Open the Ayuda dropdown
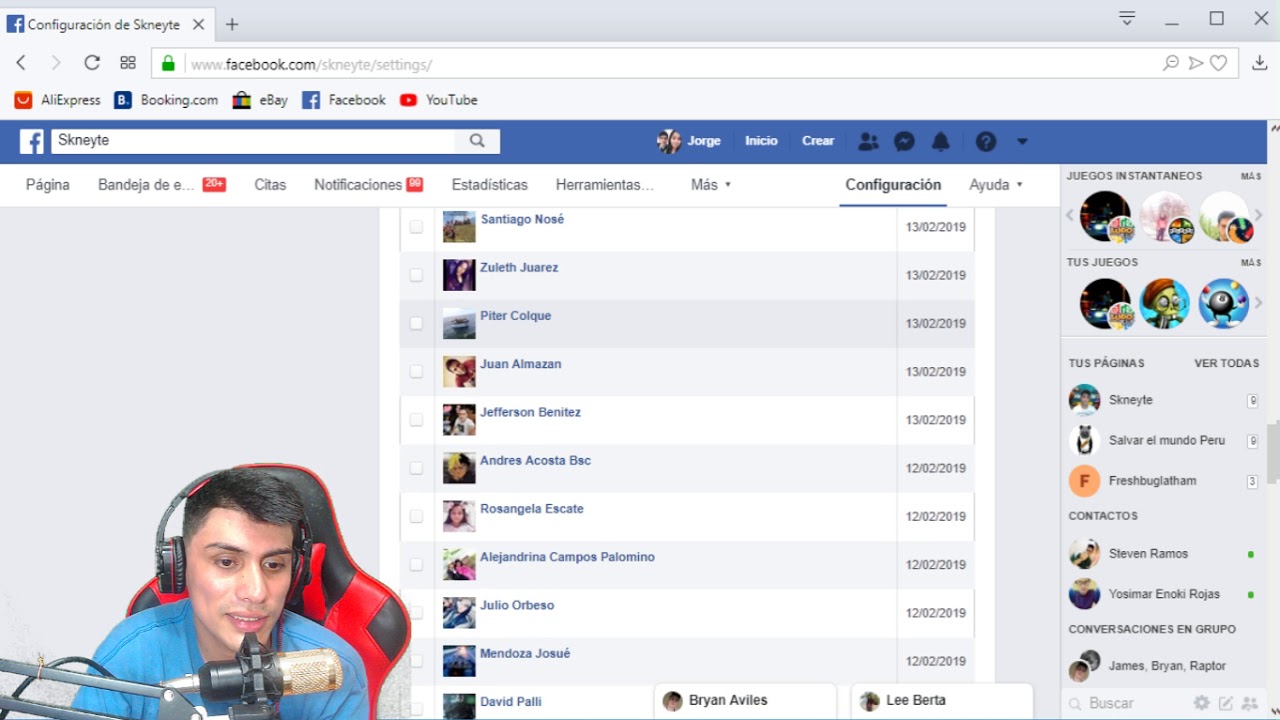 tap(995, 185)
